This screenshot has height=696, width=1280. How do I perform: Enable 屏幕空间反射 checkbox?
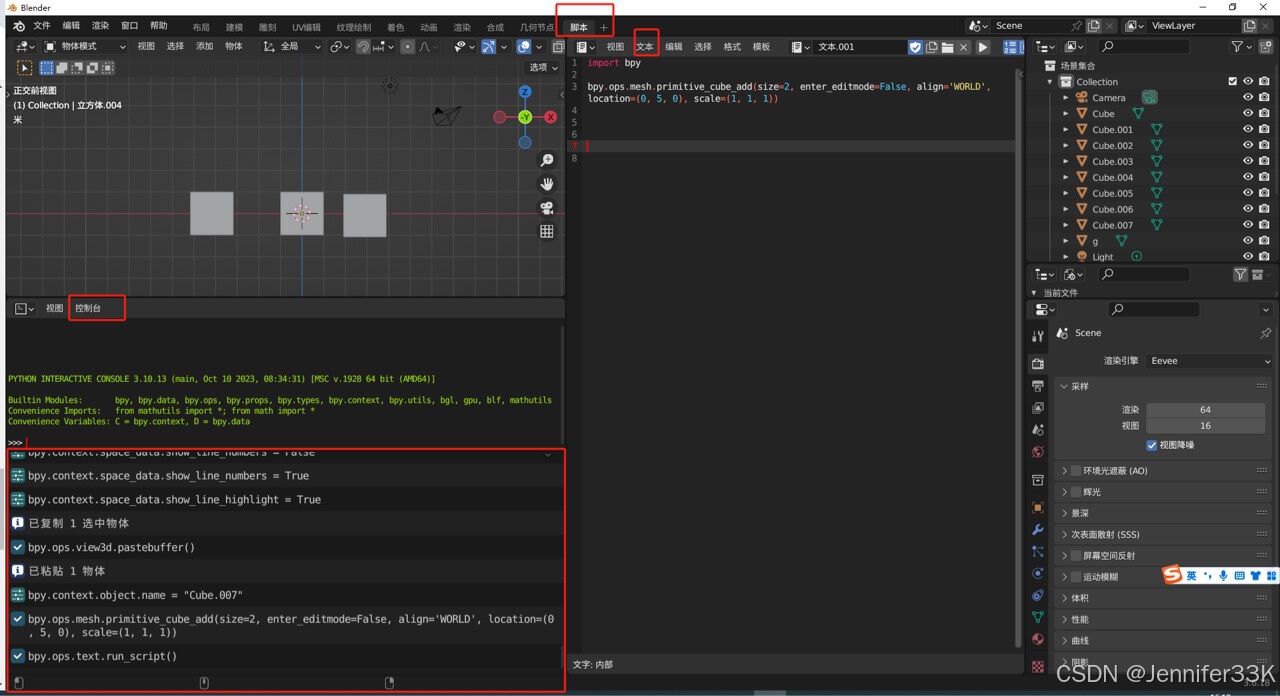click(1076, 556)
